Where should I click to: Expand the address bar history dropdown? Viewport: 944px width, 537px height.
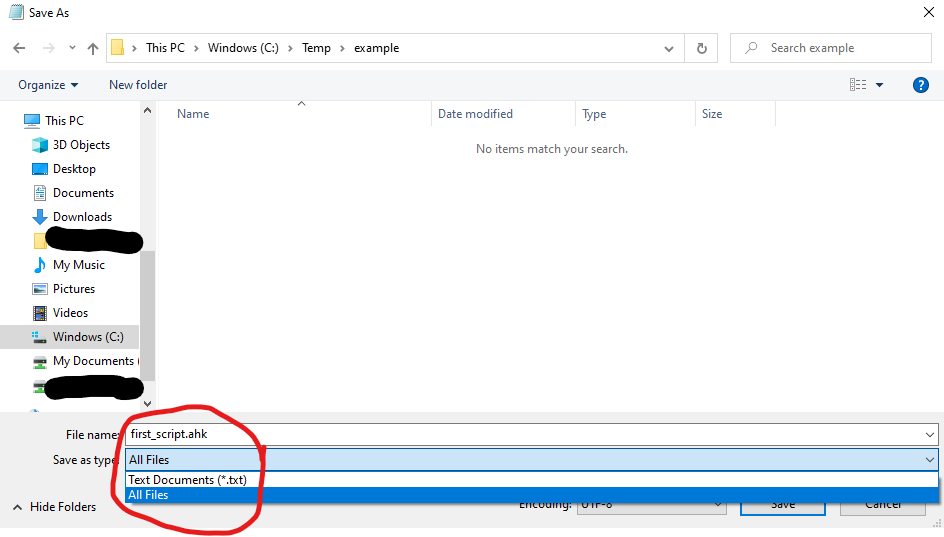(x=669, y=49)
